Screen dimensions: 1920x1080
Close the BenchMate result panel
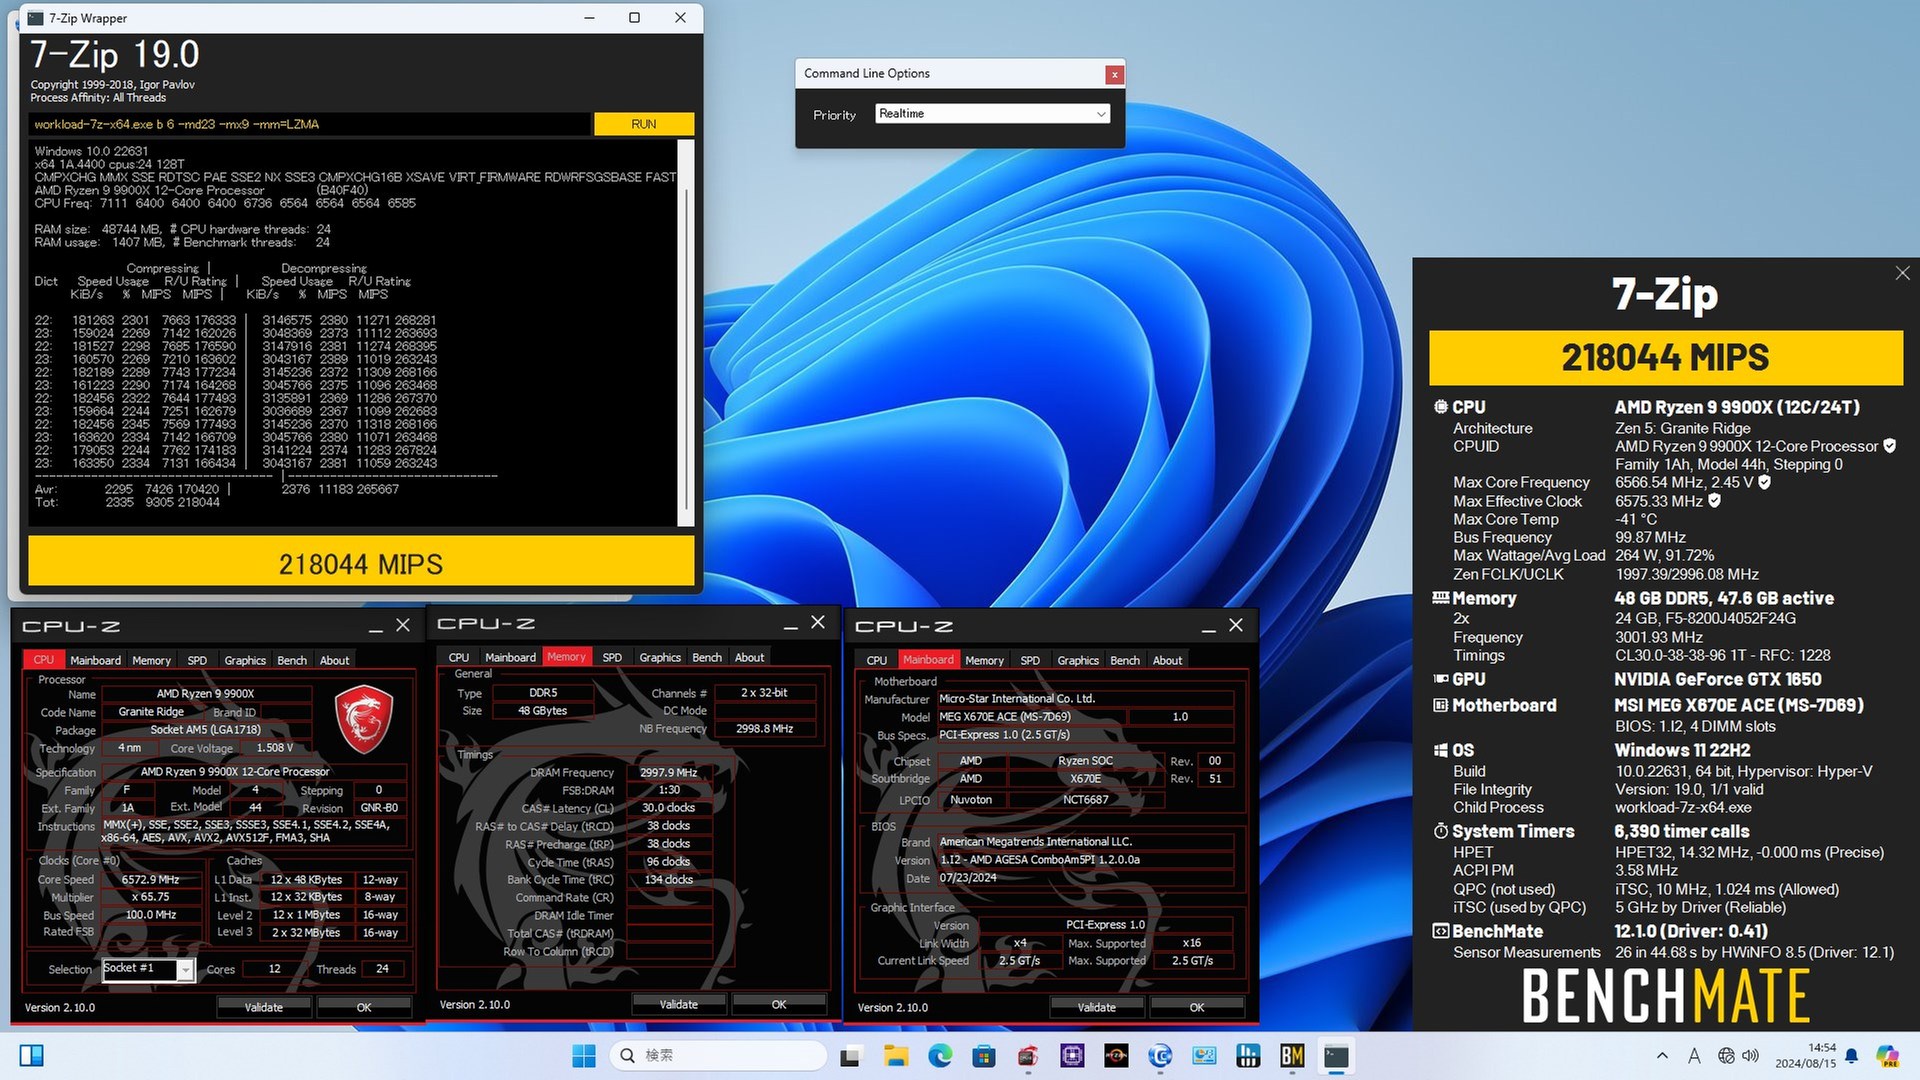pyautogui.click(x=1902, y=273)
